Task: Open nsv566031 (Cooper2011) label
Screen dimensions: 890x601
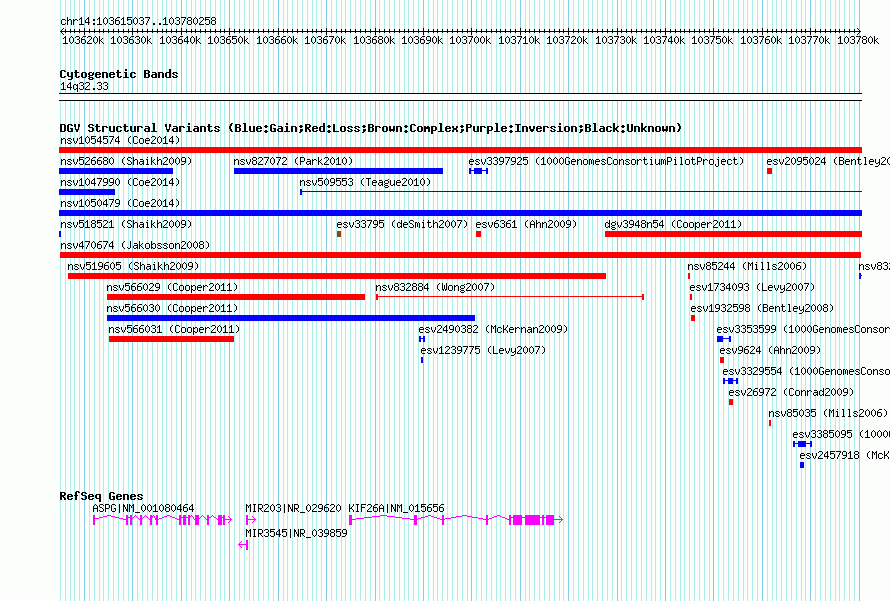Action: click(x=174, y=329)
